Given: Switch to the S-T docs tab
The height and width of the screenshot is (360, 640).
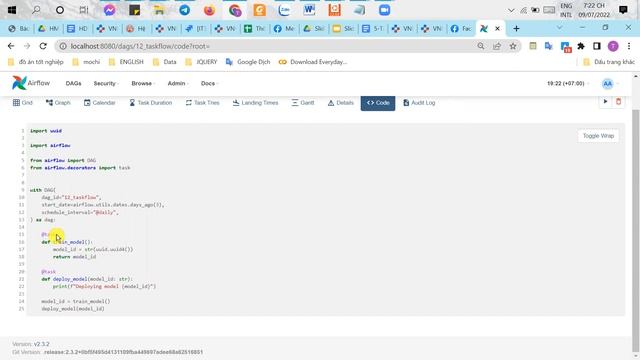Looking at the screenshot, I should click(373, 29).
